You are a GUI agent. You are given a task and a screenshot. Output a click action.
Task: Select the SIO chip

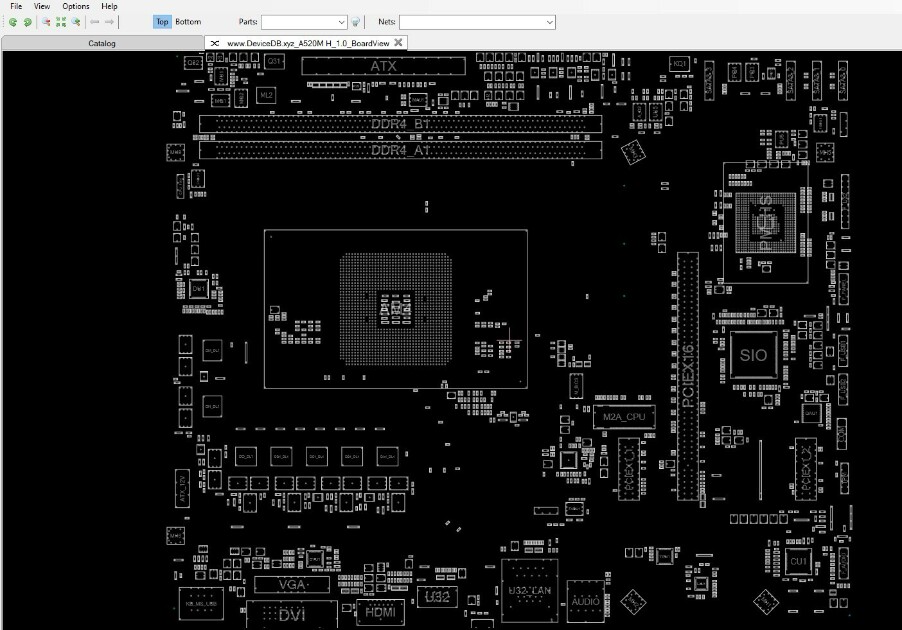click(753, 355)
